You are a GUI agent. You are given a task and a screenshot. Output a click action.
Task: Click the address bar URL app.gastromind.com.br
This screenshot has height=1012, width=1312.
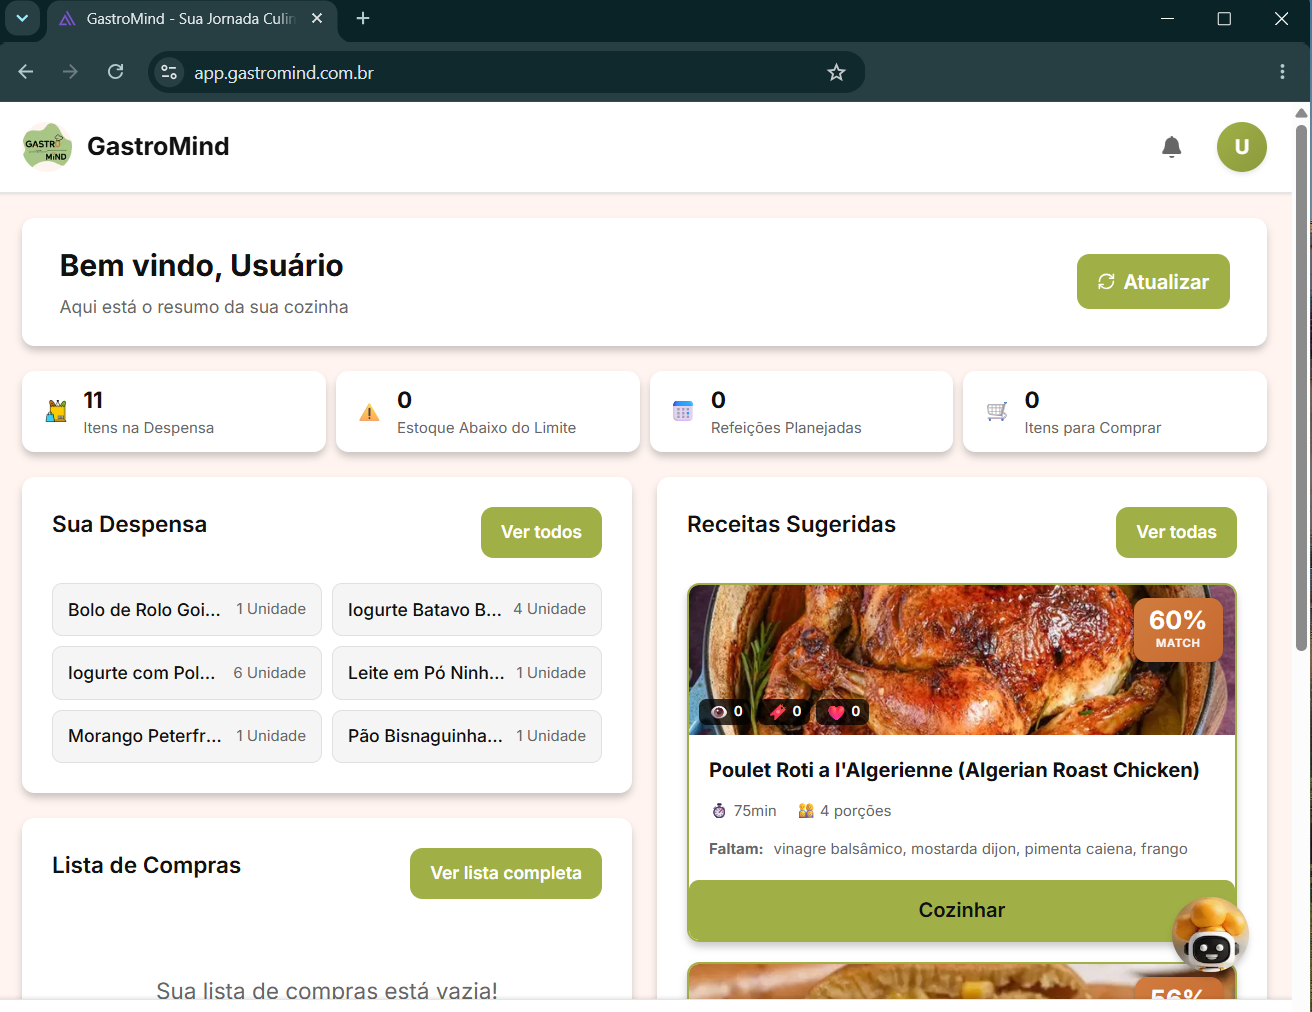point(284,73)
